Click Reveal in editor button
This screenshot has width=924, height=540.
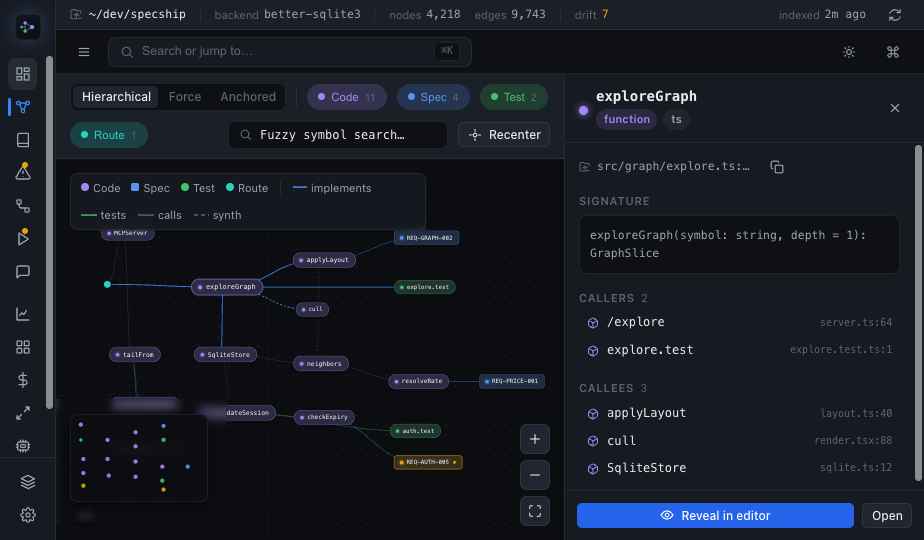715,516
